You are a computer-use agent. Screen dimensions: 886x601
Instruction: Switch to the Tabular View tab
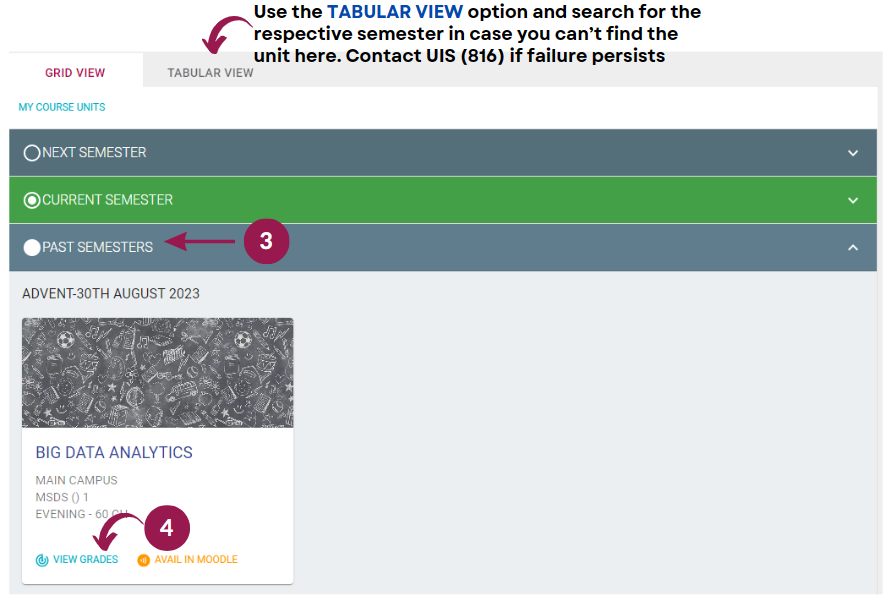pyautogui.click(x=210, y=73)
